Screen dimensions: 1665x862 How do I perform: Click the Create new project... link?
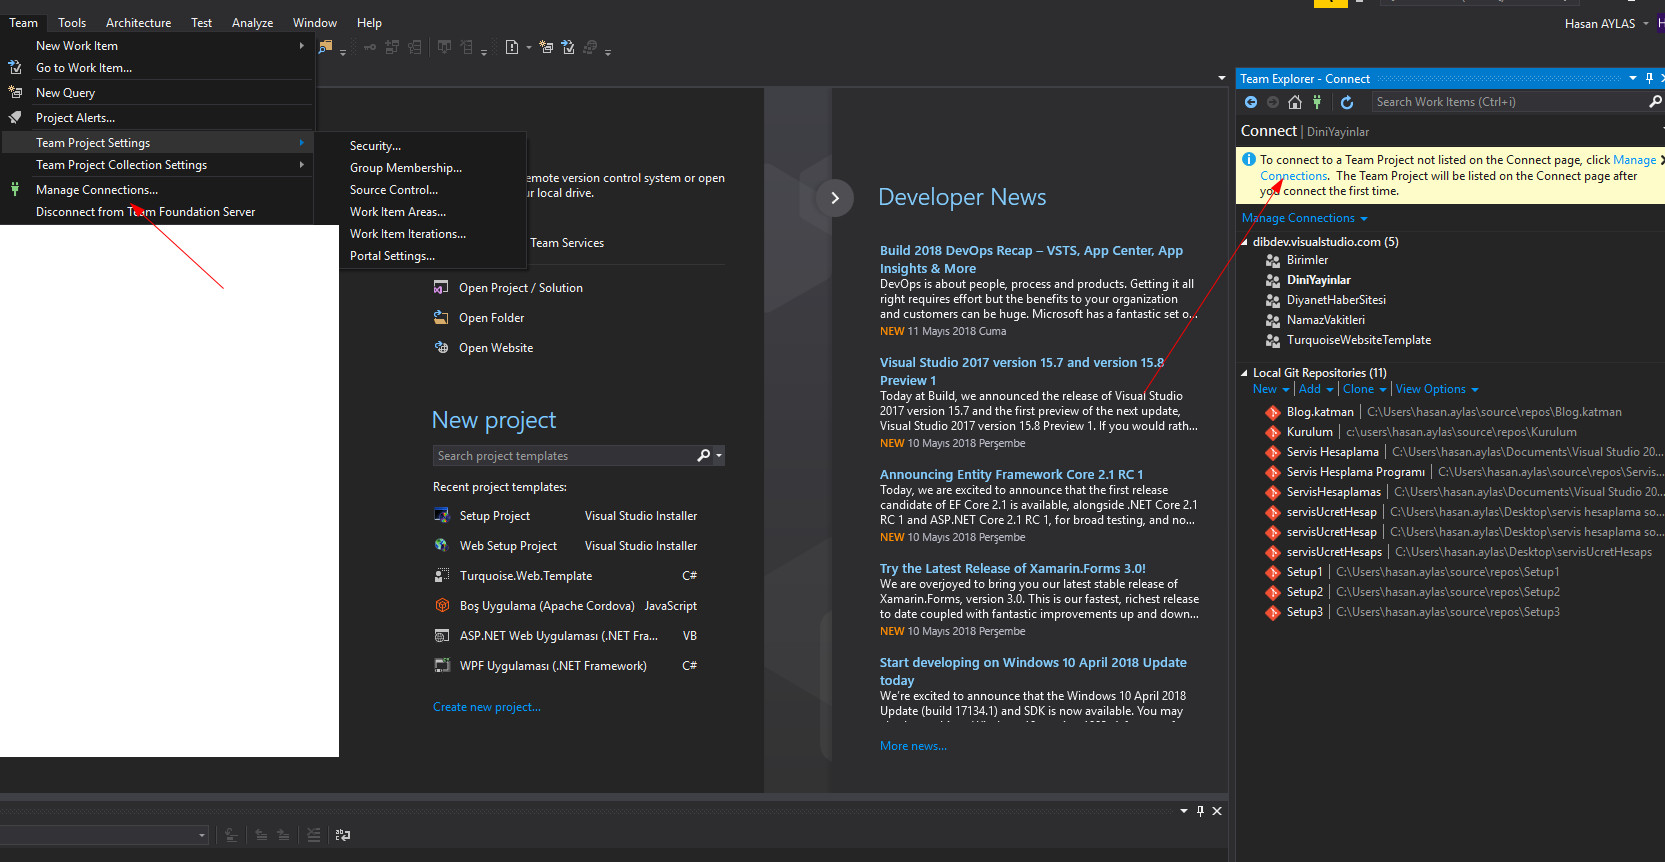487,707
